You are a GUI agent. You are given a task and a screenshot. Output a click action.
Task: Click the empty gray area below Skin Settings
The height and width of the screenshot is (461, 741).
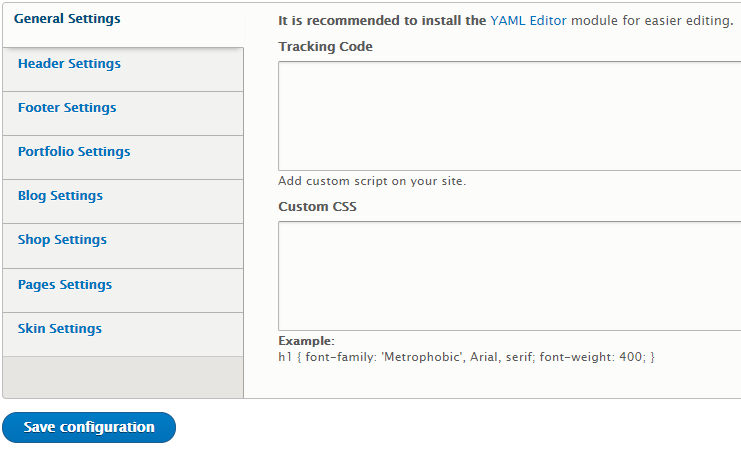122,376
